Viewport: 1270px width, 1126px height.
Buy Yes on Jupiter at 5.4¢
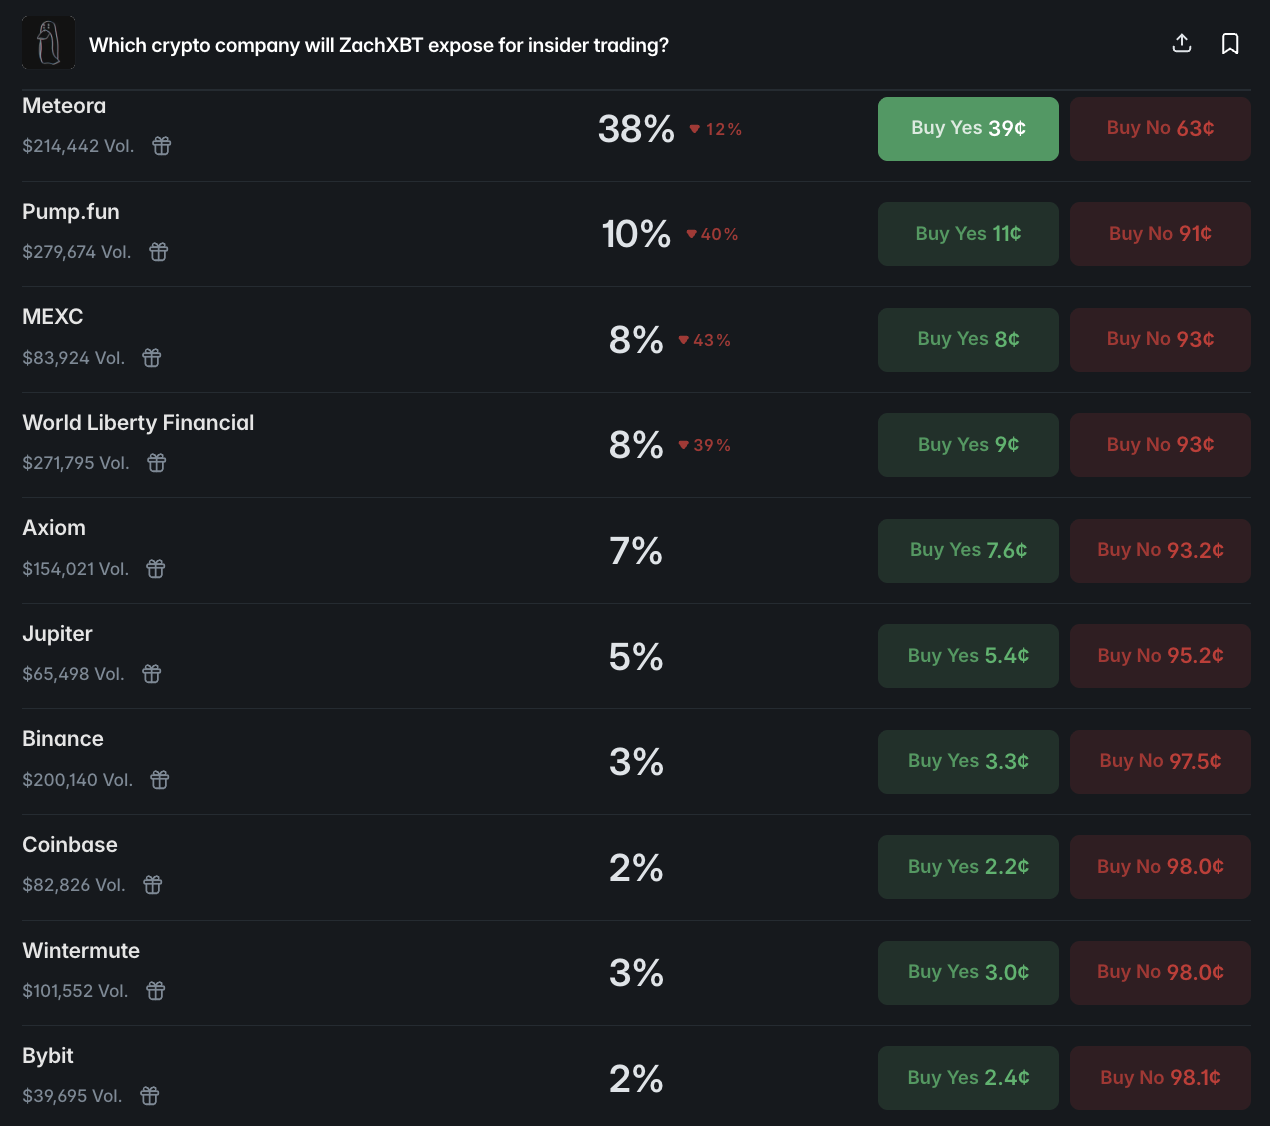(x=968, y=656)
